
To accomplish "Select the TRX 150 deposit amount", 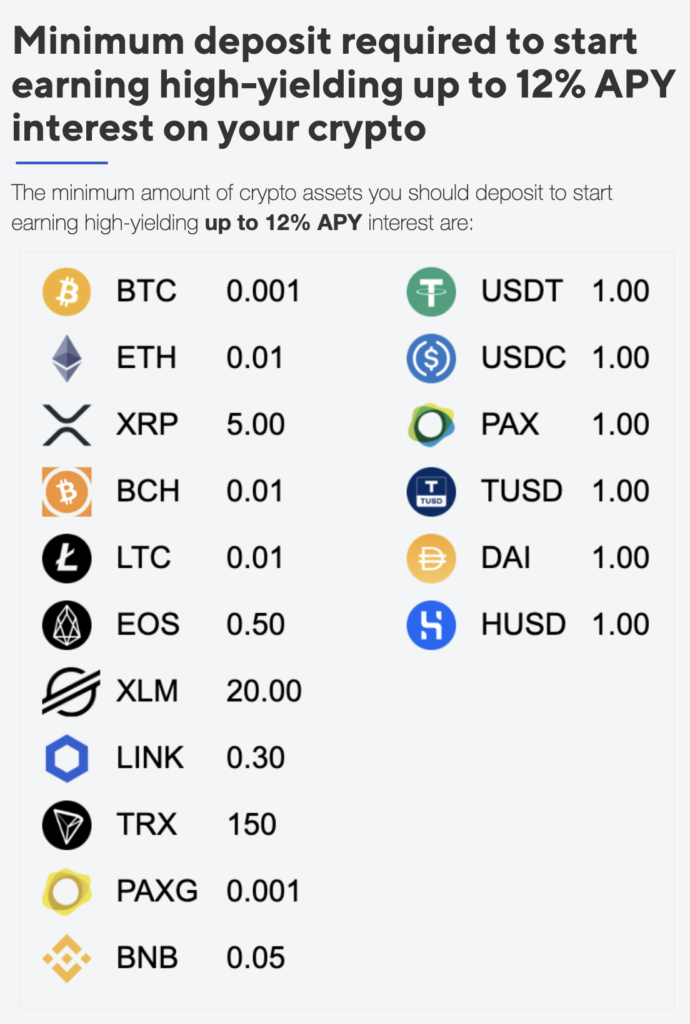I will (251, 824).
